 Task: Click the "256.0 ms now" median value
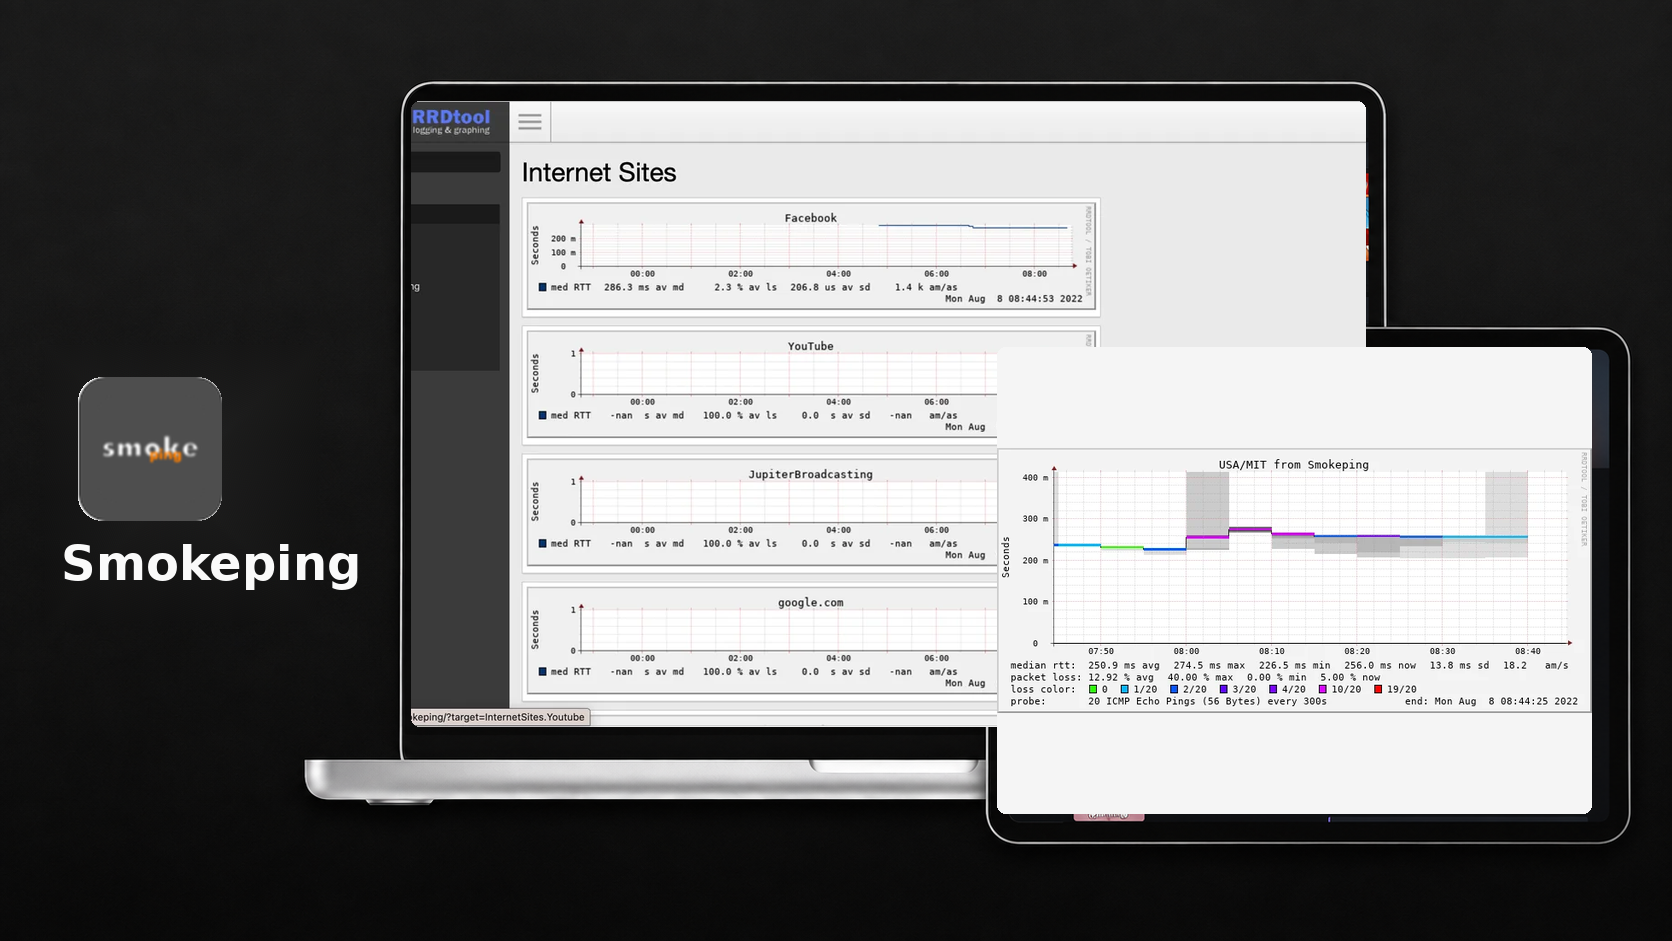[x=1380, y=665]
